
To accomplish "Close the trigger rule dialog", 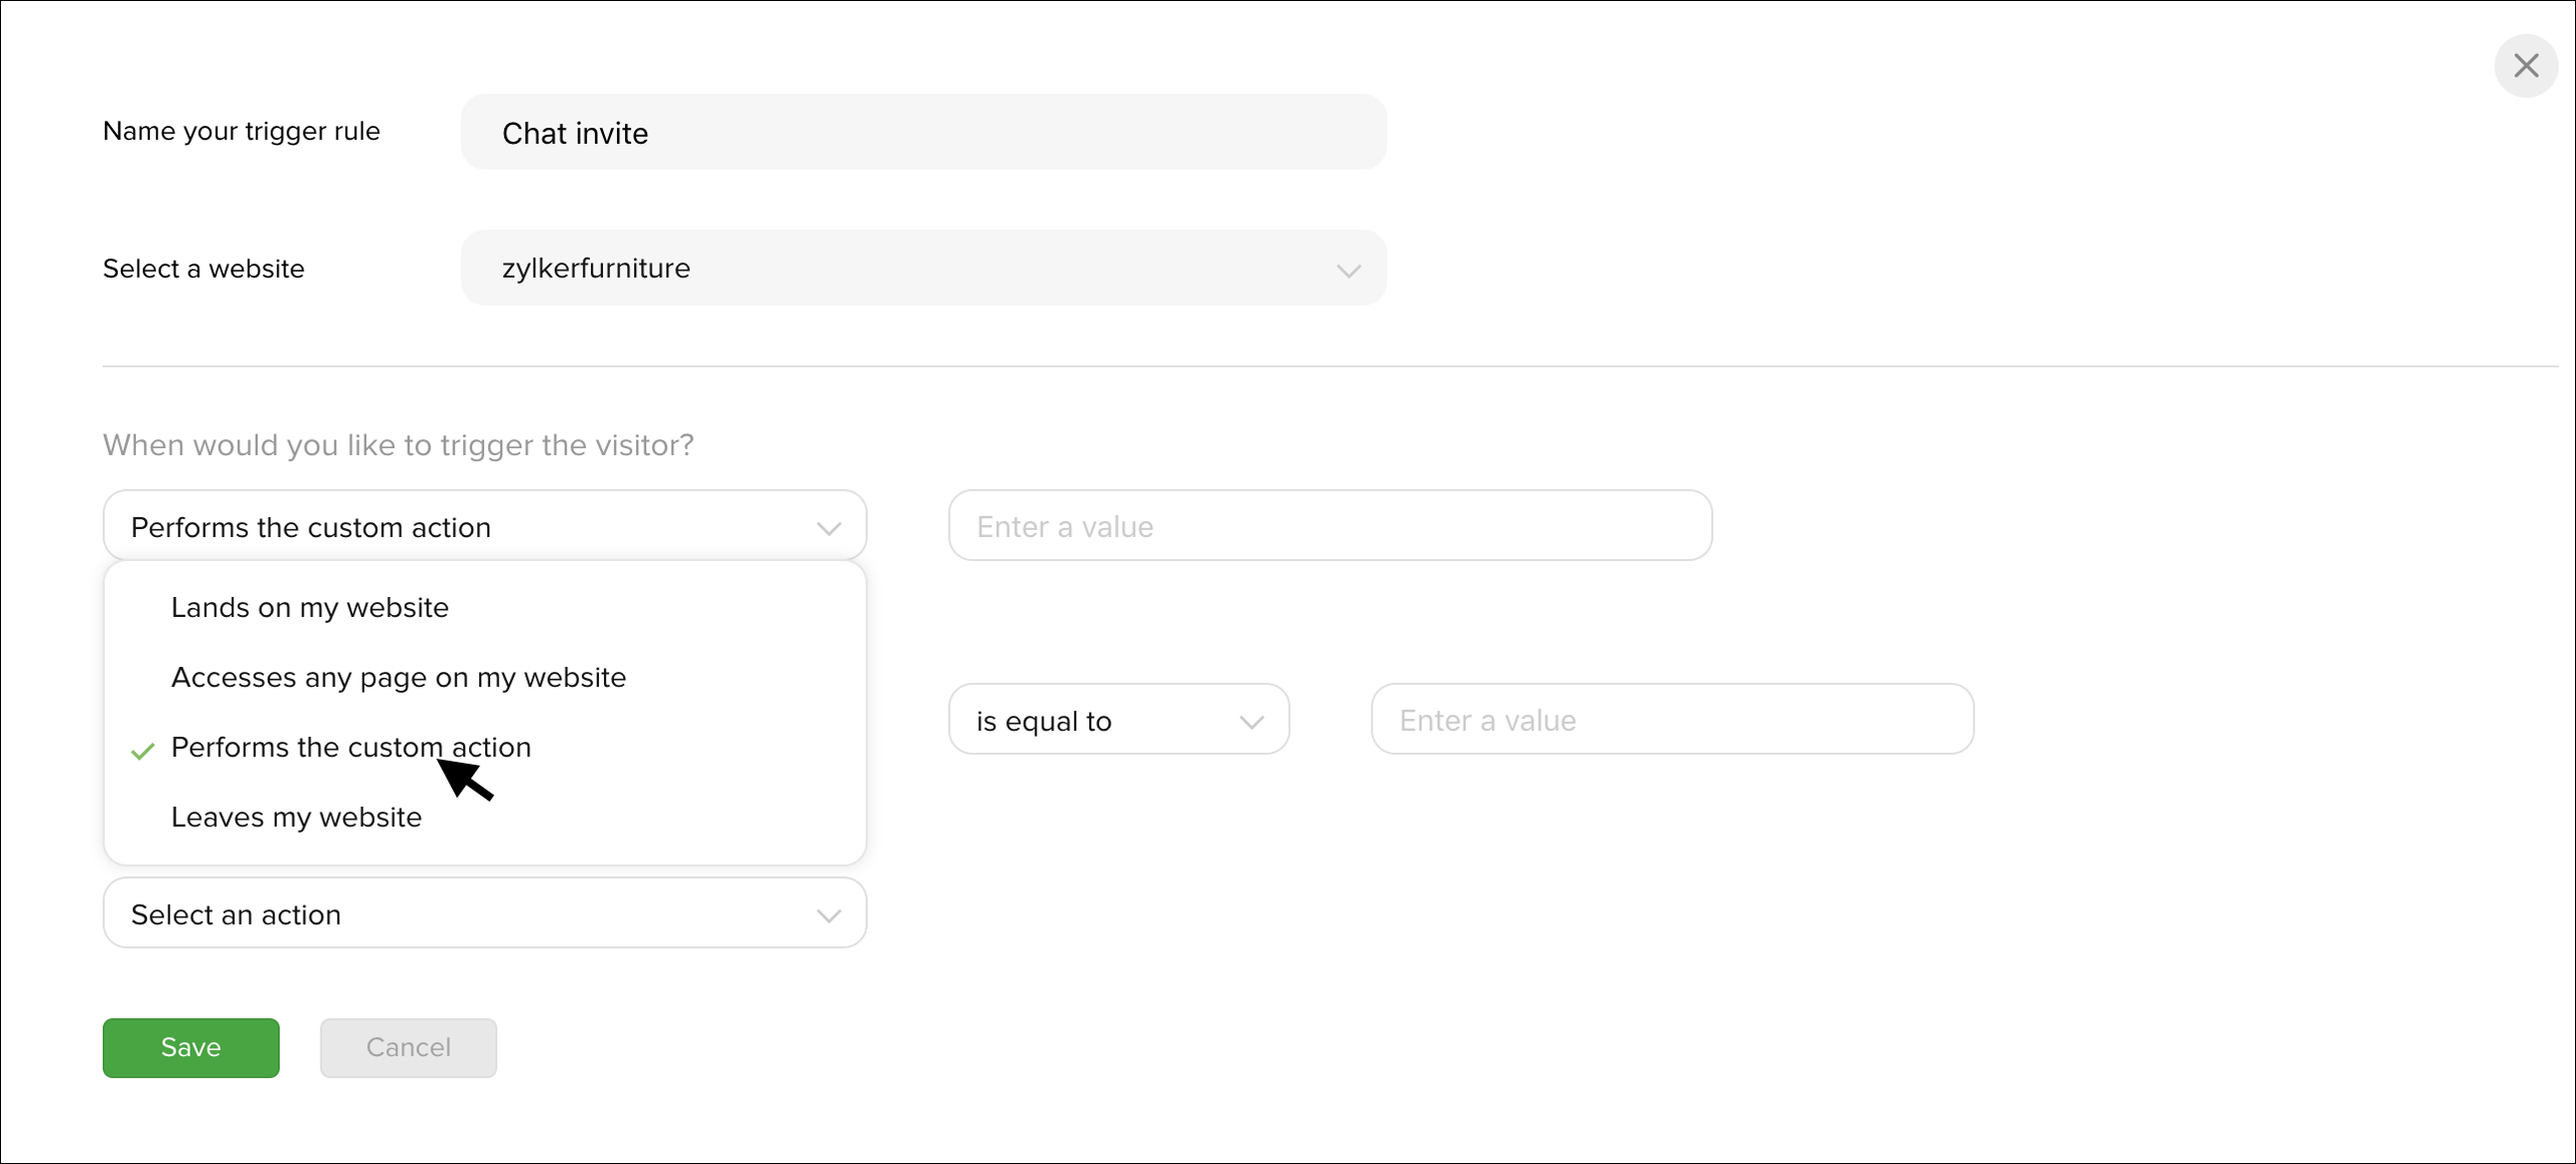I will [x=2525, y=66].
